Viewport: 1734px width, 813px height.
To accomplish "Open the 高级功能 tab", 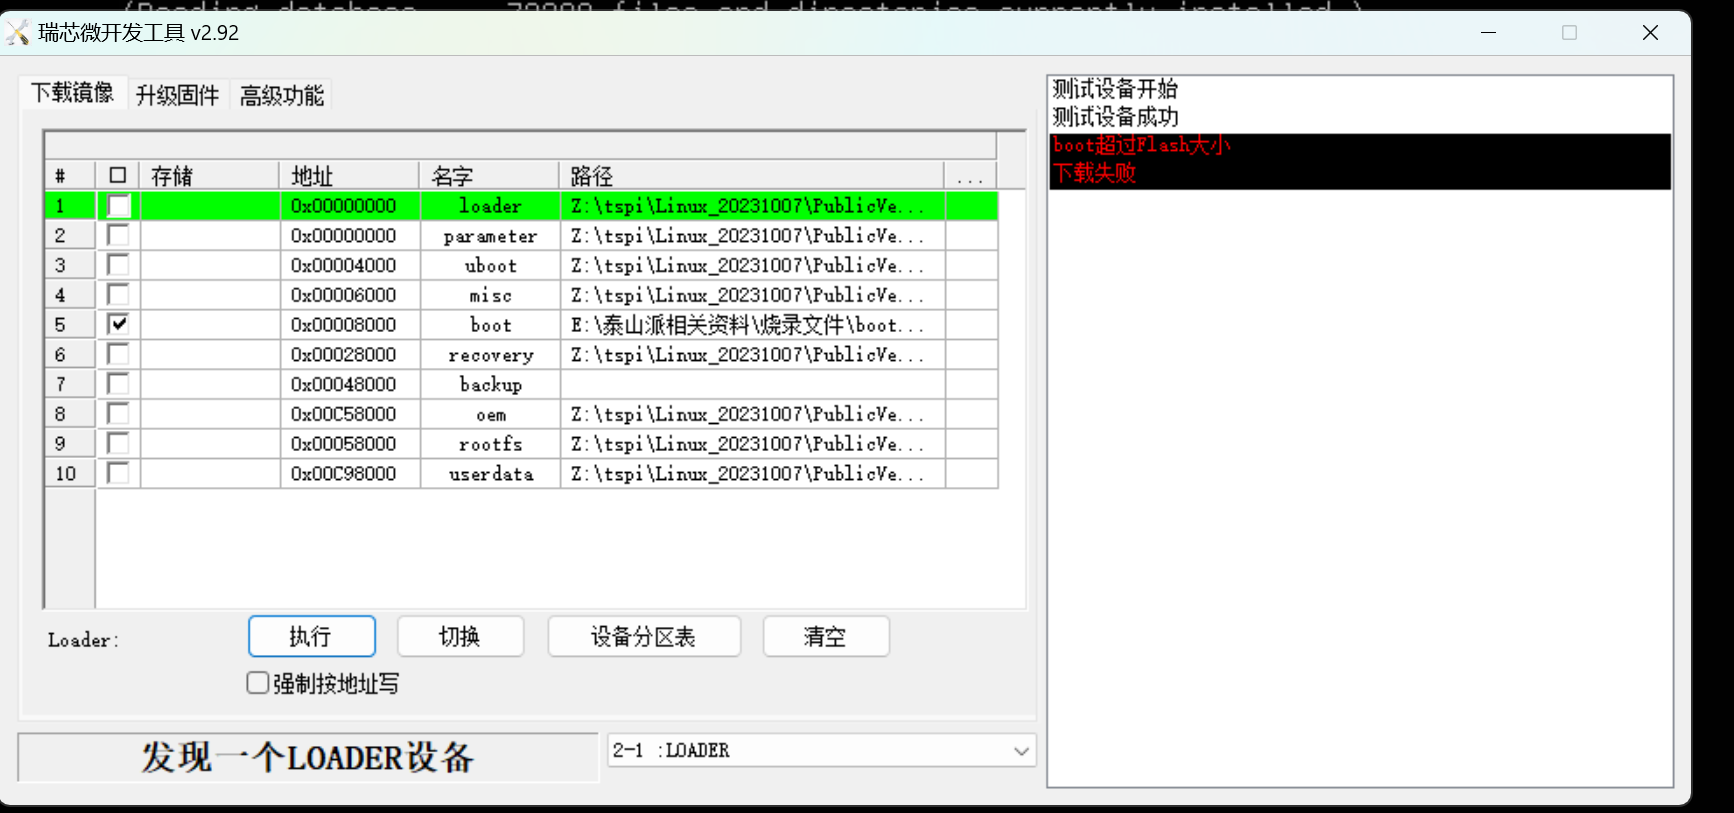I will (x=282, y=95).
